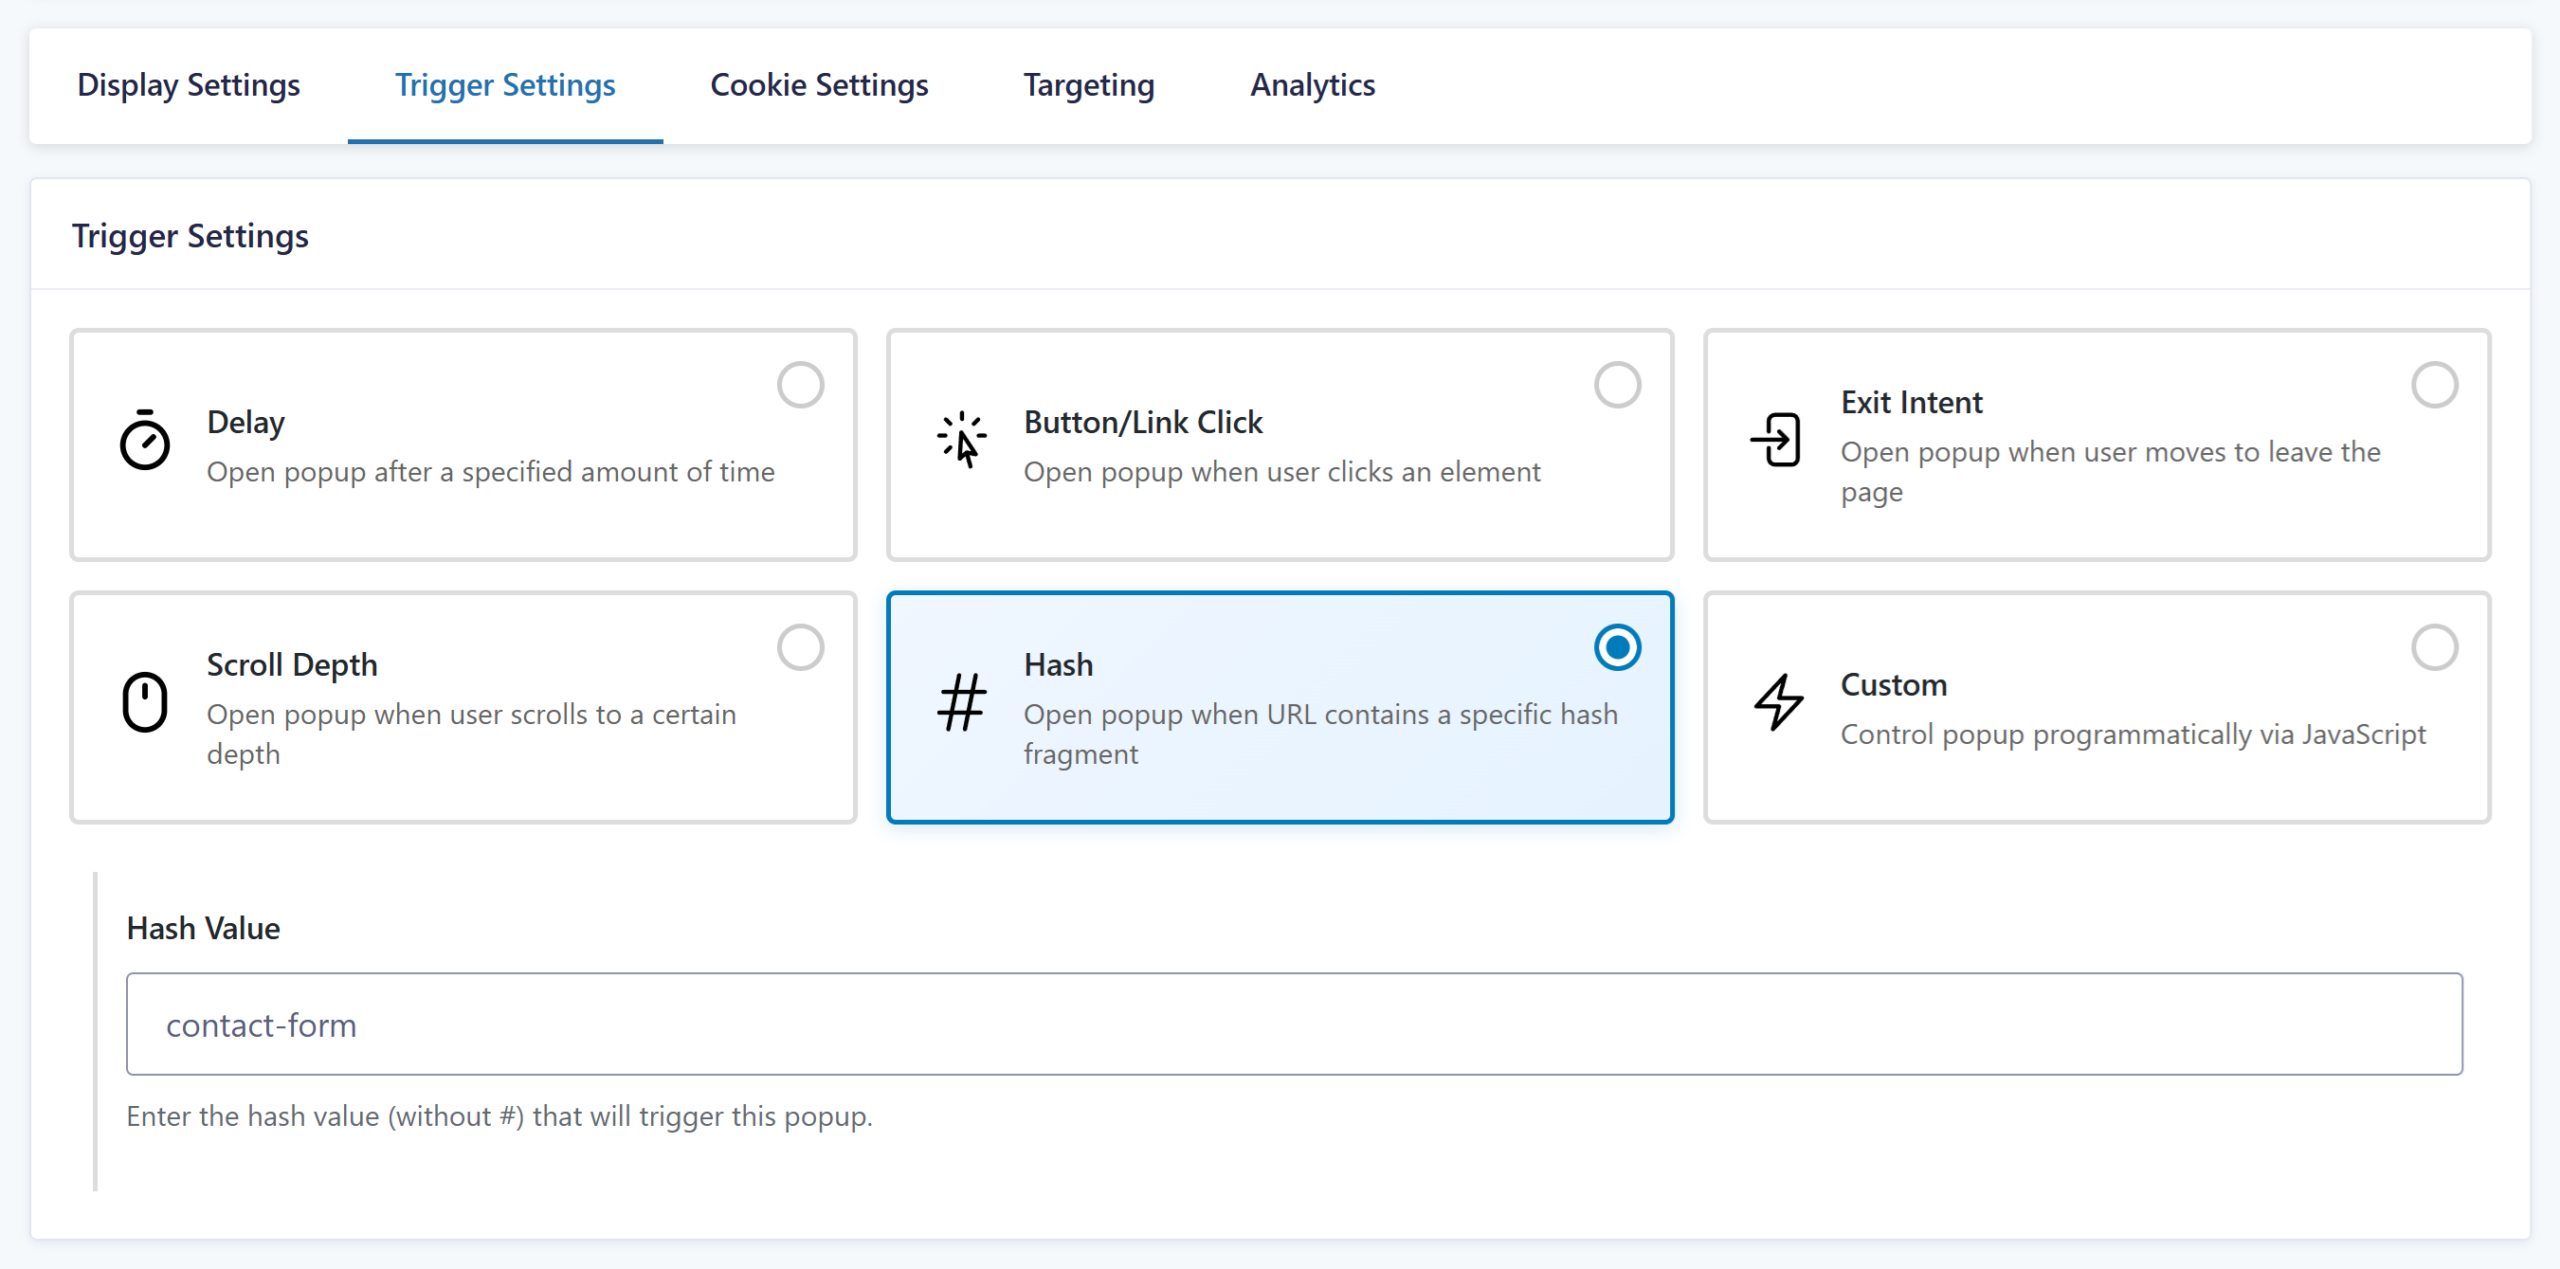Select the Custom trigger radio button
This screenshot has height=1269, width=2560.
2434,647
